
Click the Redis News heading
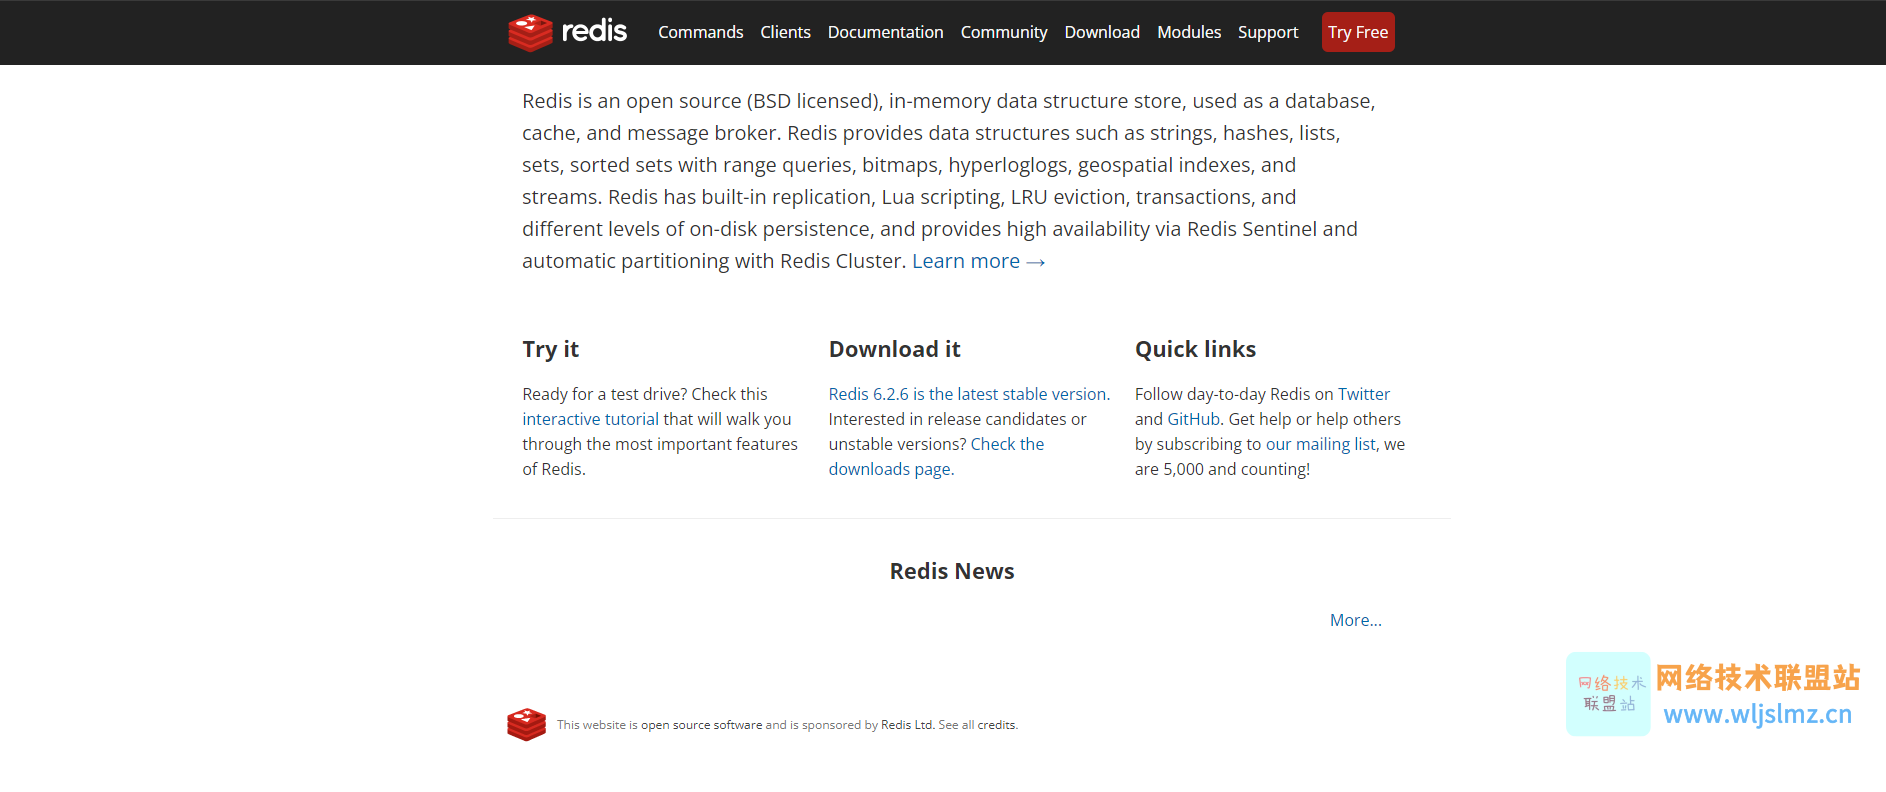pos(952,571)
